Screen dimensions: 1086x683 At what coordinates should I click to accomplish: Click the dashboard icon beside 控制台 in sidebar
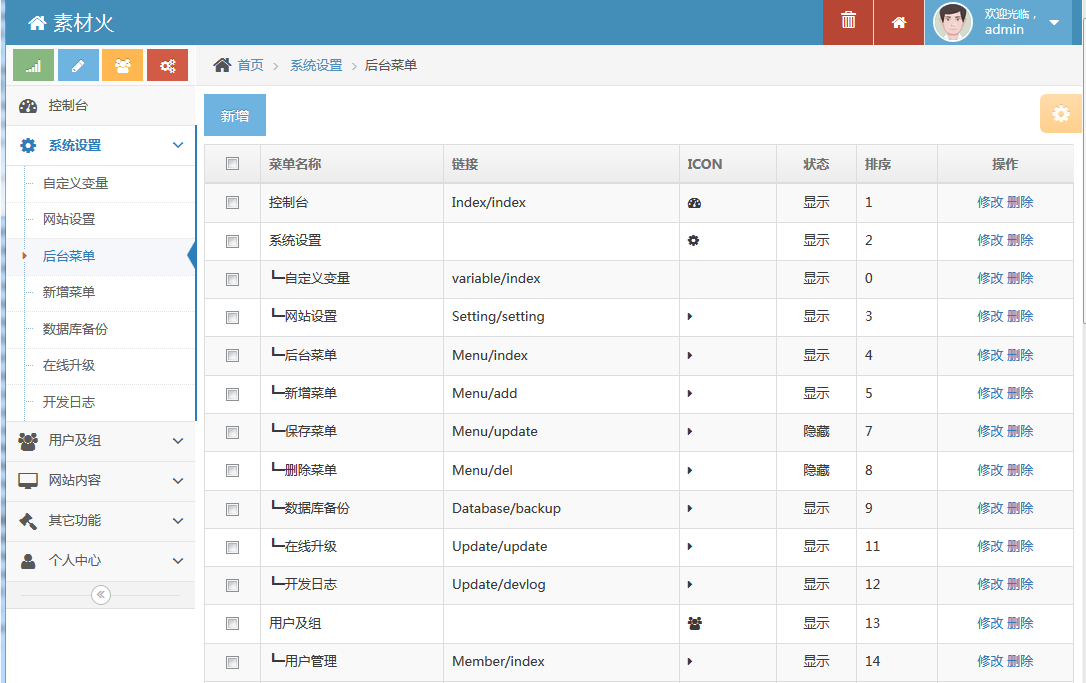(28, 106)
